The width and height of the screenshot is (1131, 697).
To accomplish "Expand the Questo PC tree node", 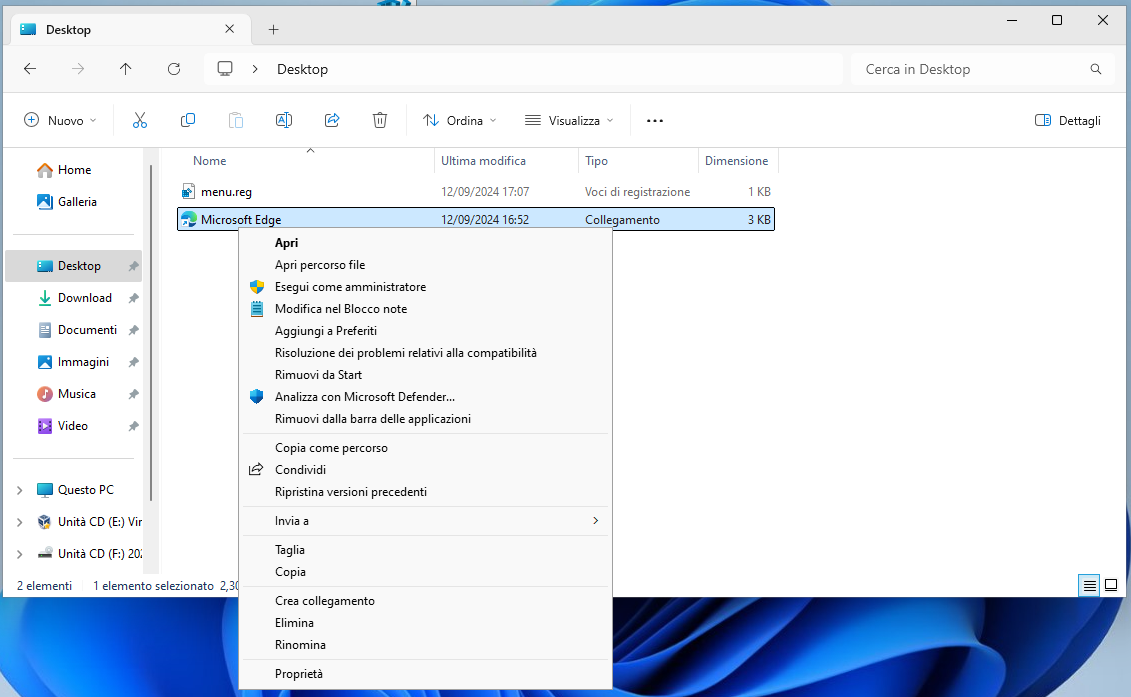I will click(x=19, y=490).
